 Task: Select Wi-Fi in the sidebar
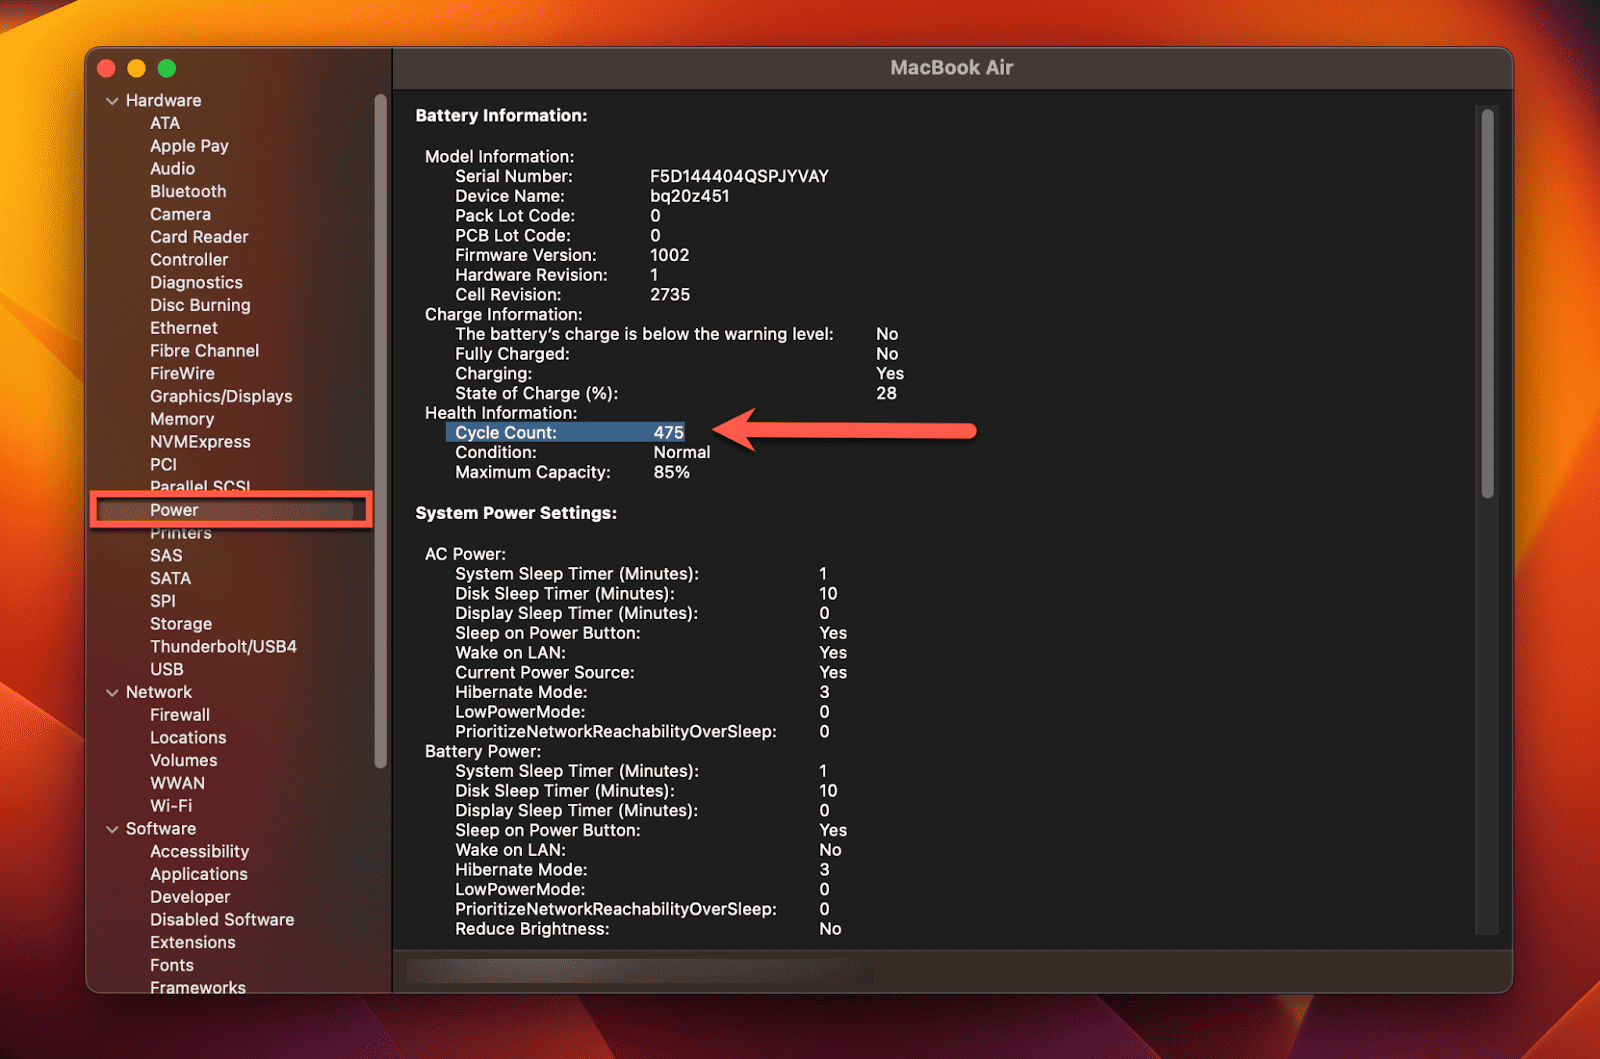pyautogui.click(x=171, y=806)
